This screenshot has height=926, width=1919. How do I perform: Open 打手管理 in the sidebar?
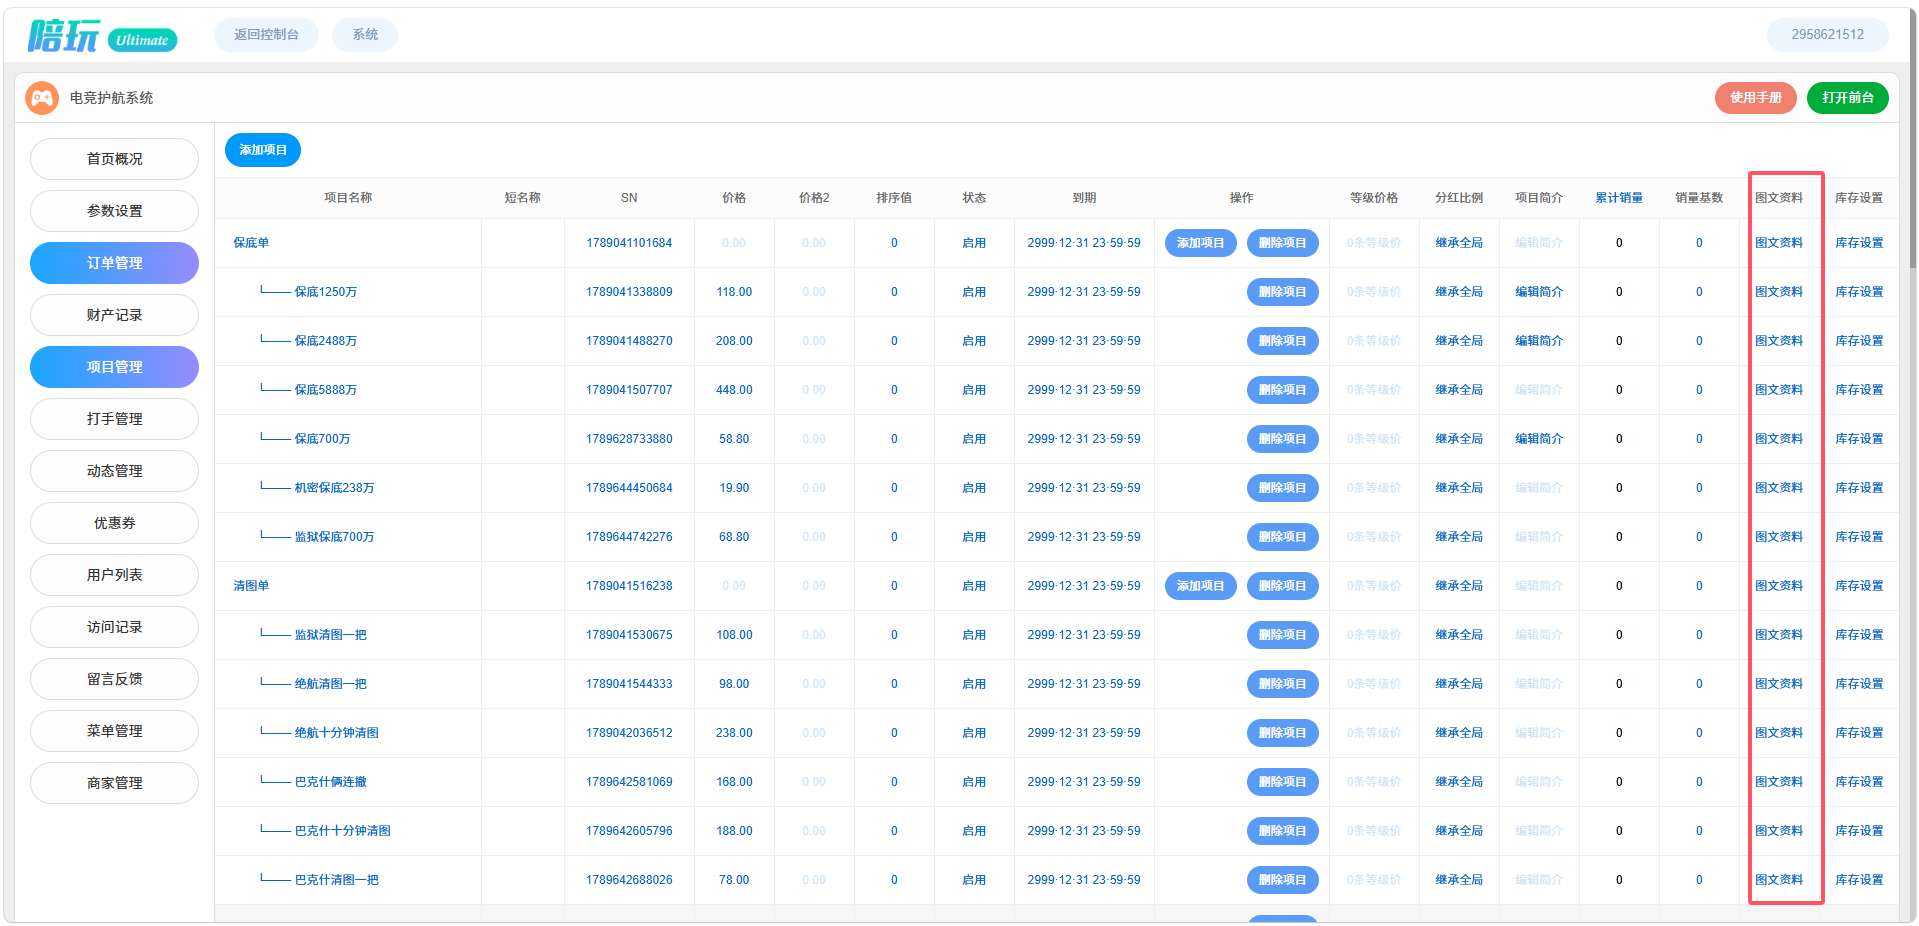click(x=114, y=419)
